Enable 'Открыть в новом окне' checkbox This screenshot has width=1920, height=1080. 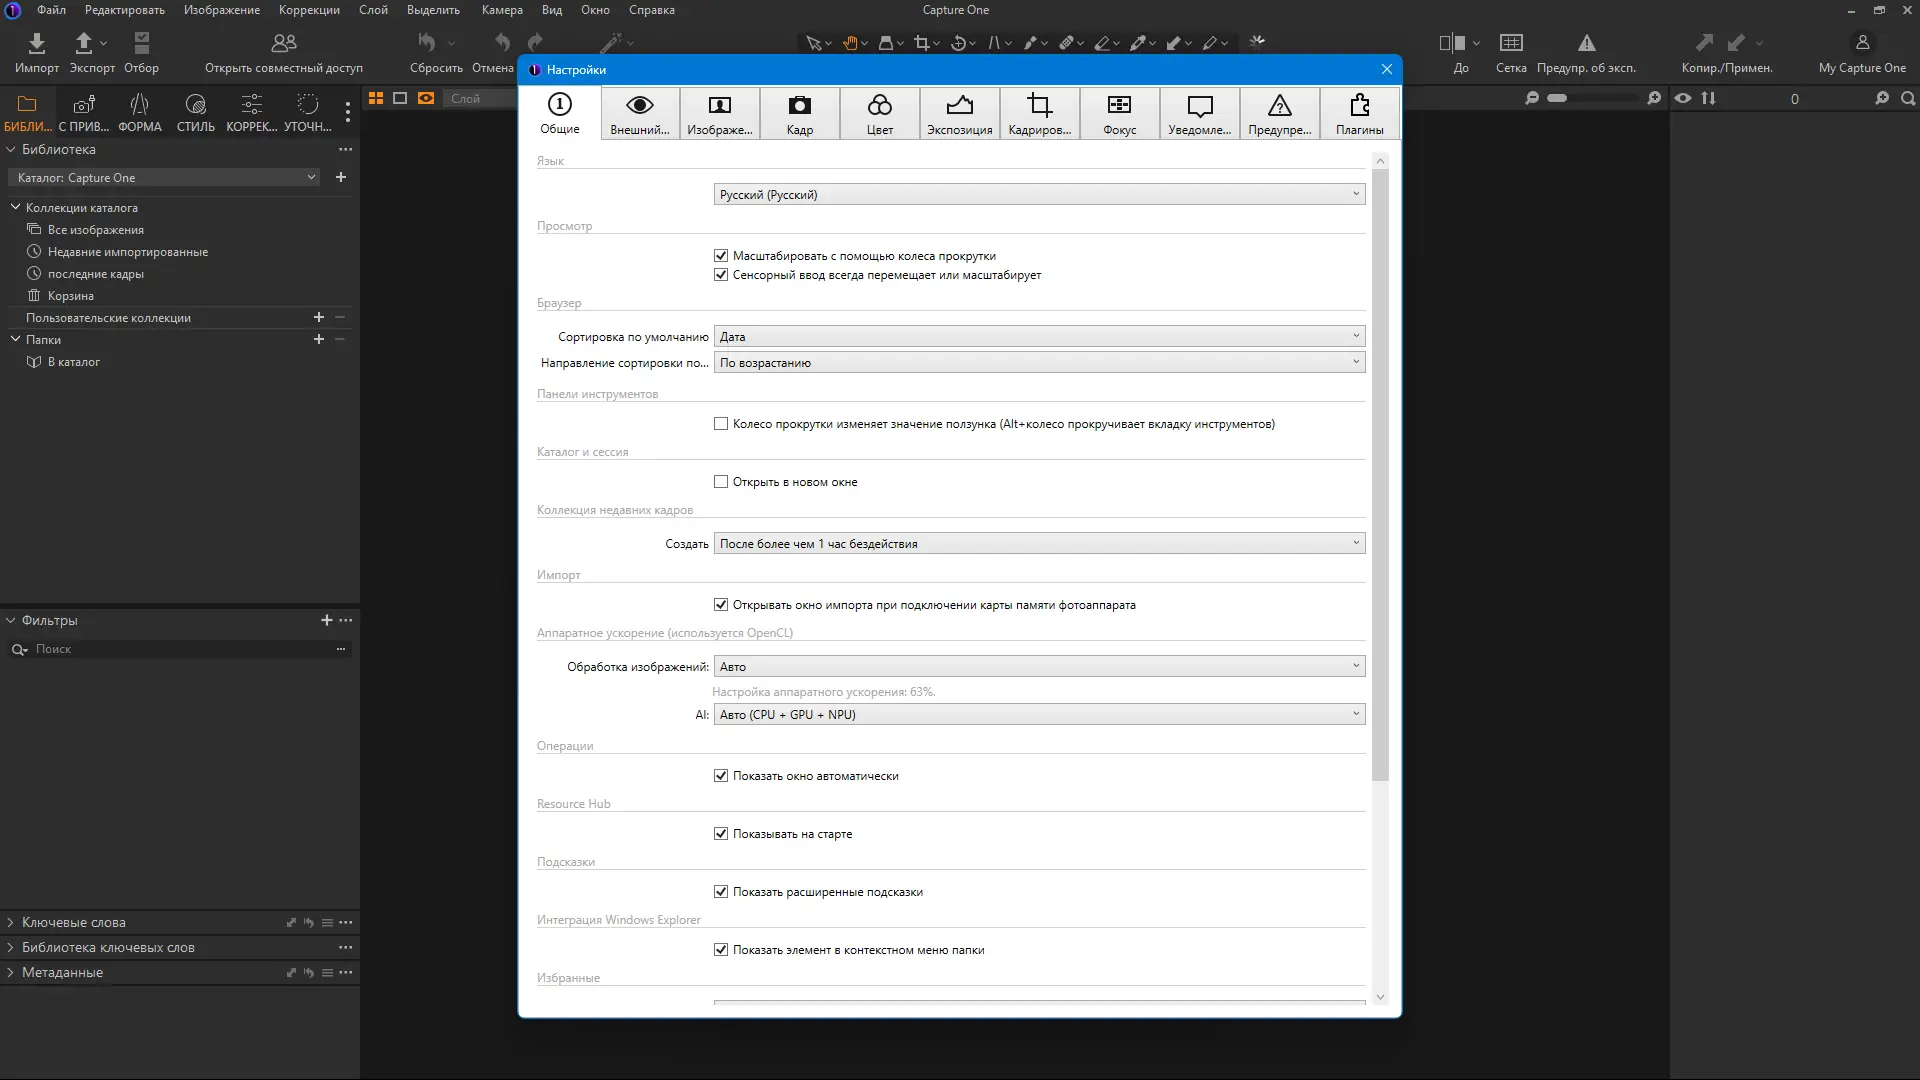tap(721, 482)
